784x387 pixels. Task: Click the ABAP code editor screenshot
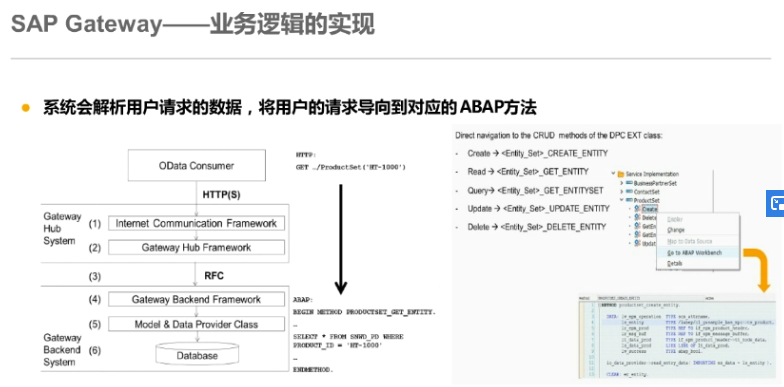coord(679,337)
